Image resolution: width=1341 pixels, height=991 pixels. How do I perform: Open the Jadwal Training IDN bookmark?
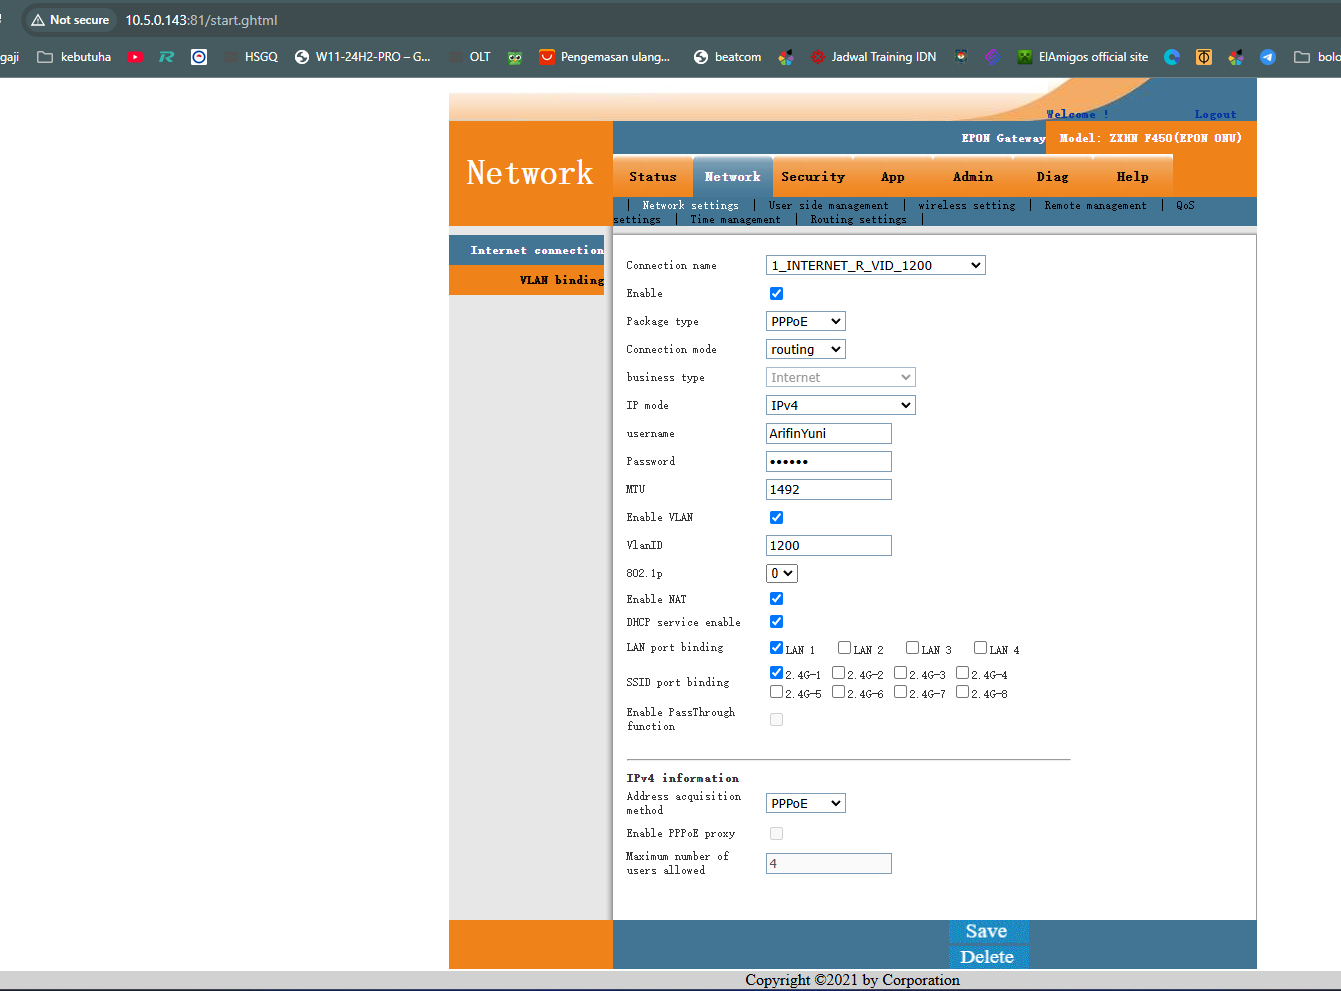point(873,57)
